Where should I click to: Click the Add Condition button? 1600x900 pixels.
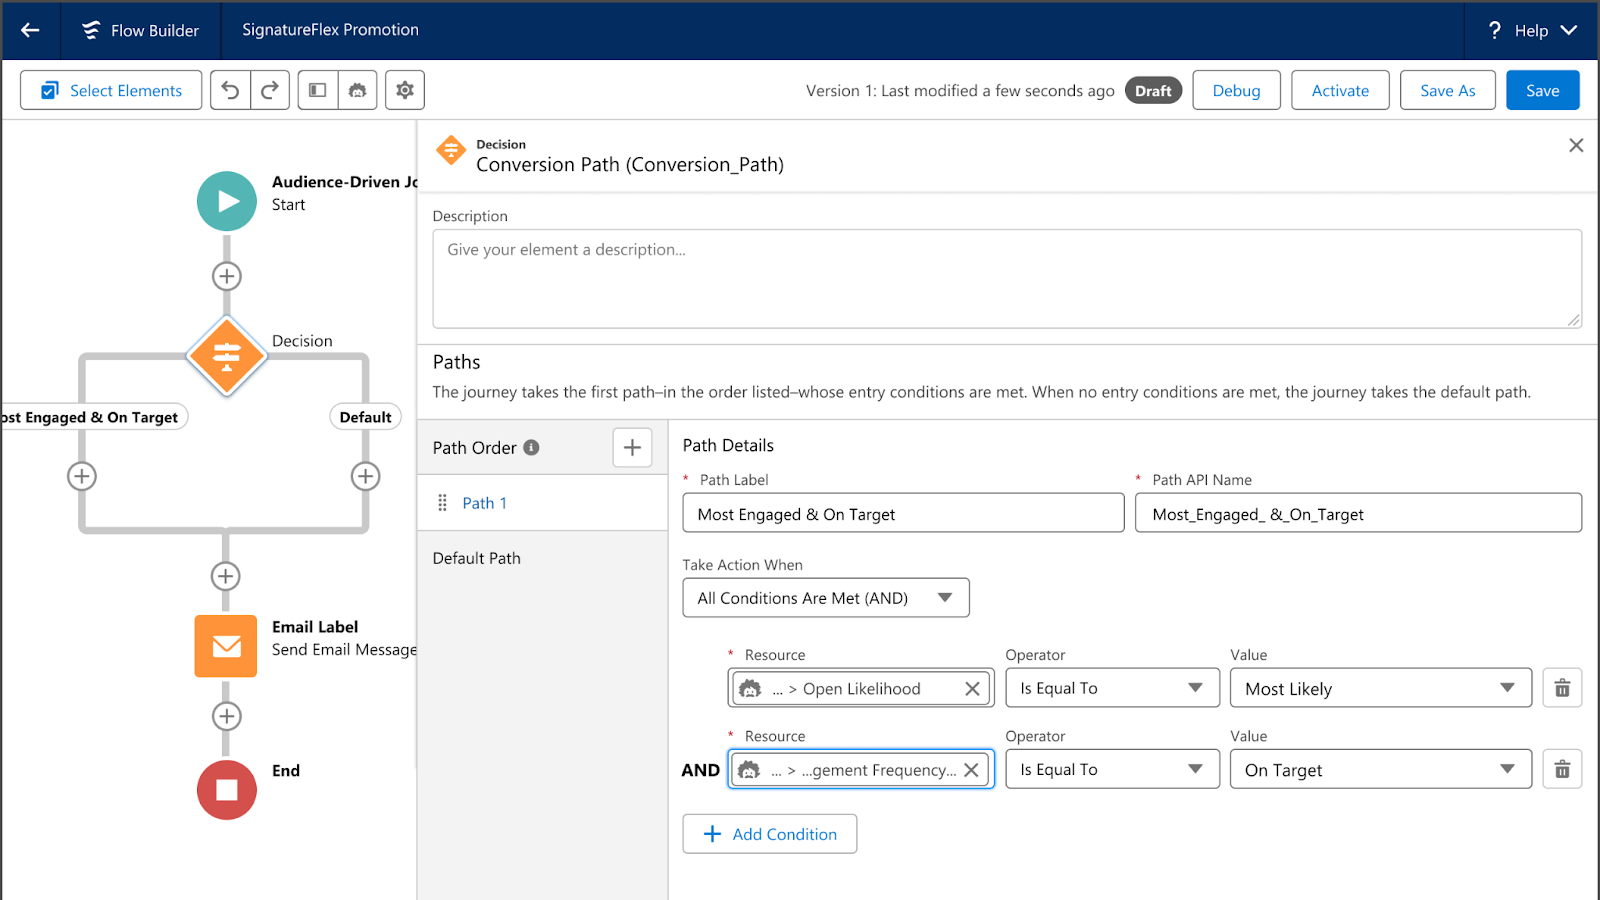click(x=770, y=834)
